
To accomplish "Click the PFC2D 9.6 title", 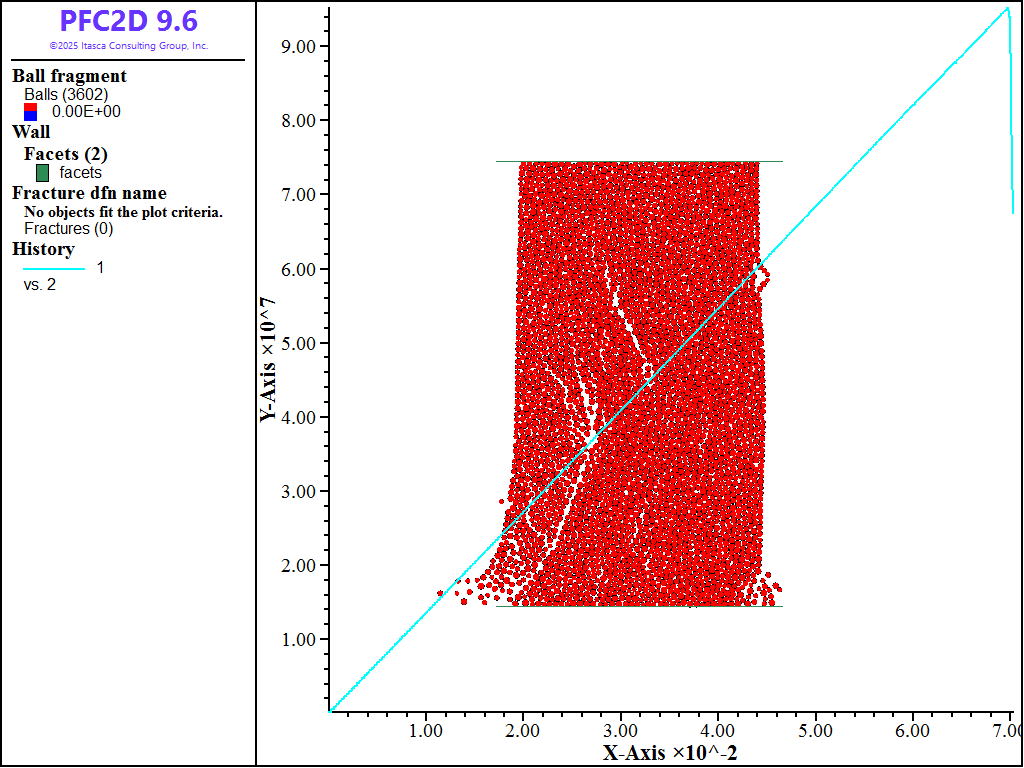I will pos(128,21).
